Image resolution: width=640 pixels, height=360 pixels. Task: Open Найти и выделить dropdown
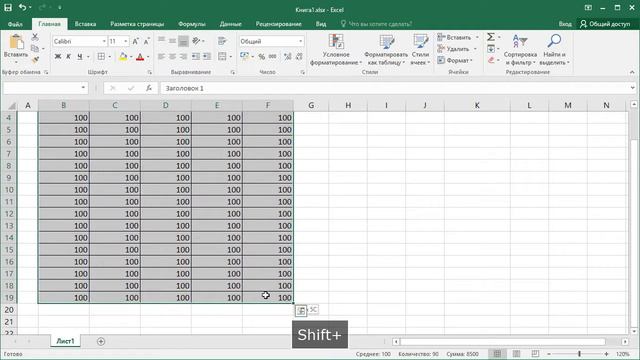[x=554, y=50]
